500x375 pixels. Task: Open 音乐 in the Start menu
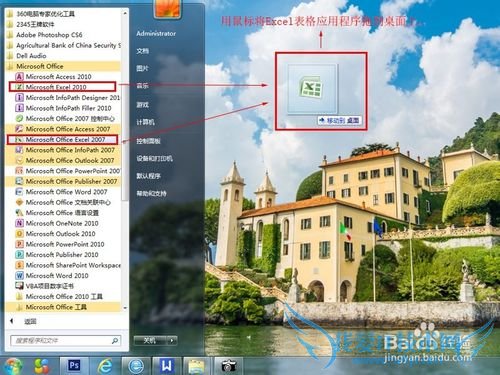142,86
